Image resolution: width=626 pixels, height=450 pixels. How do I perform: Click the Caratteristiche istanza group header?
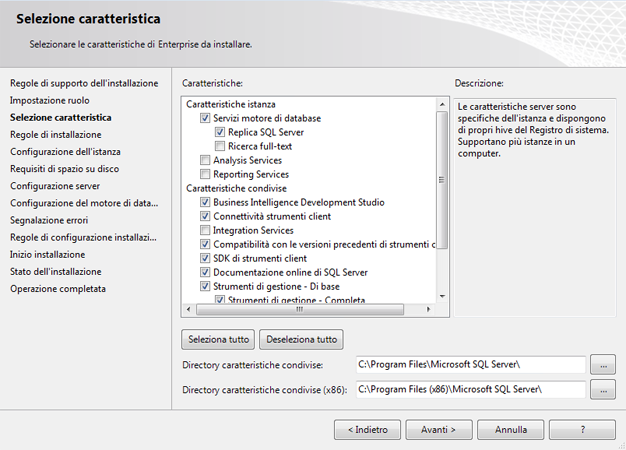point(231,105)
